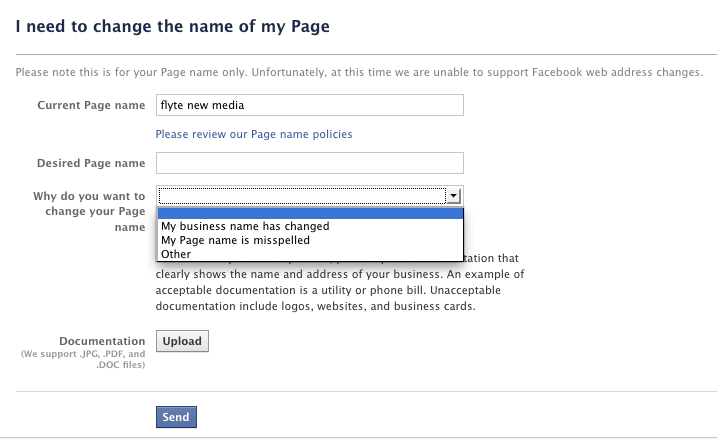Click the "Current Page name" label
Image resolution: width=717 pixels, height=443 pixels.
pyautogui.click(x=91, y=105)
